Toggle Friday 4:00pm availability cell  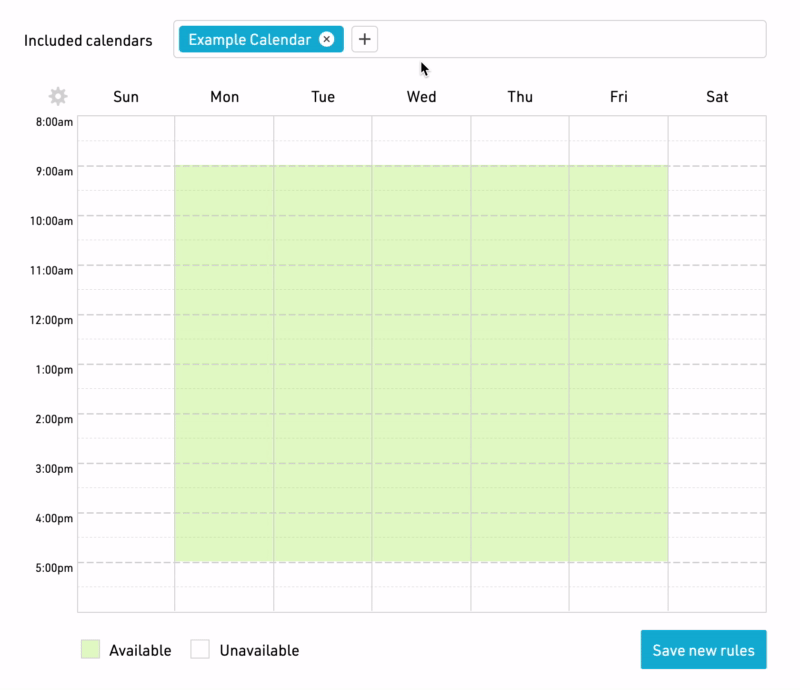pos(618,540)
